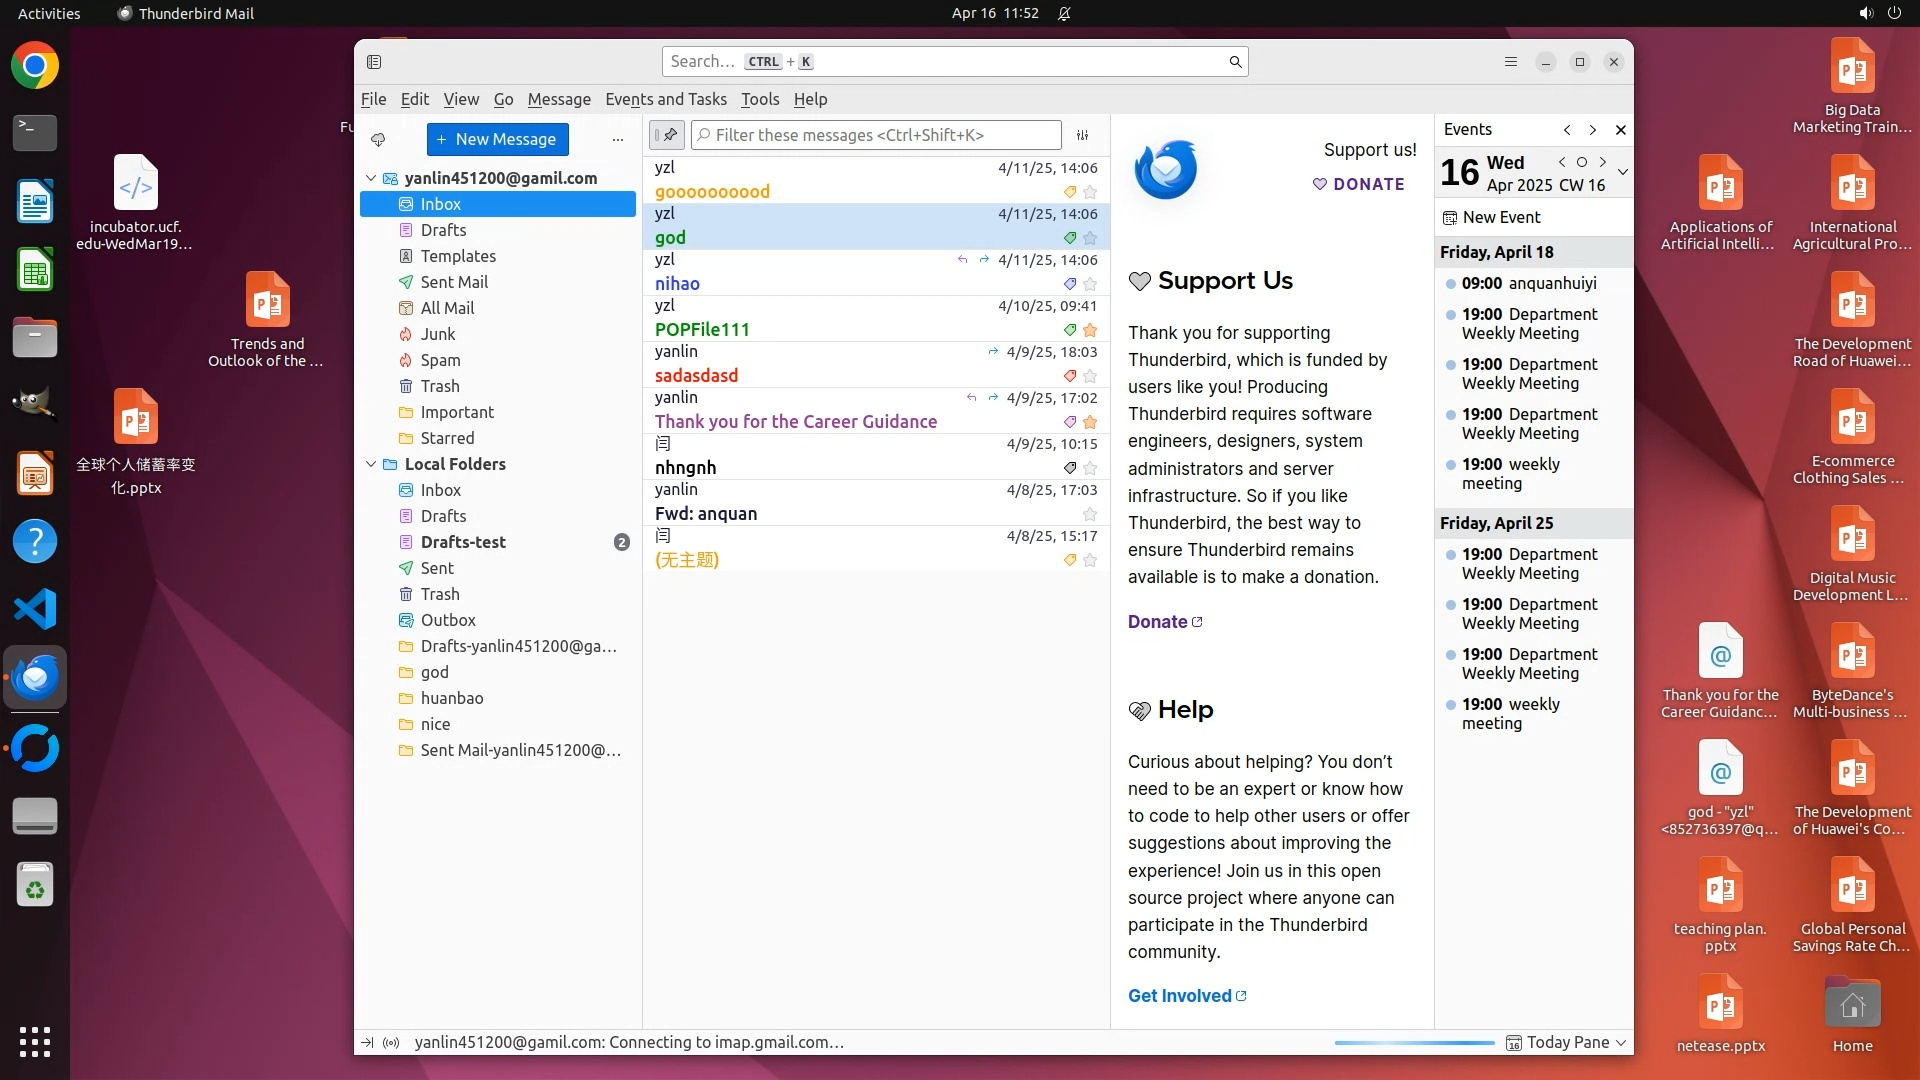Toggle star on Fwd: anquan message
This screenshot has width=1920, height=1080.
coord(1090,514)
